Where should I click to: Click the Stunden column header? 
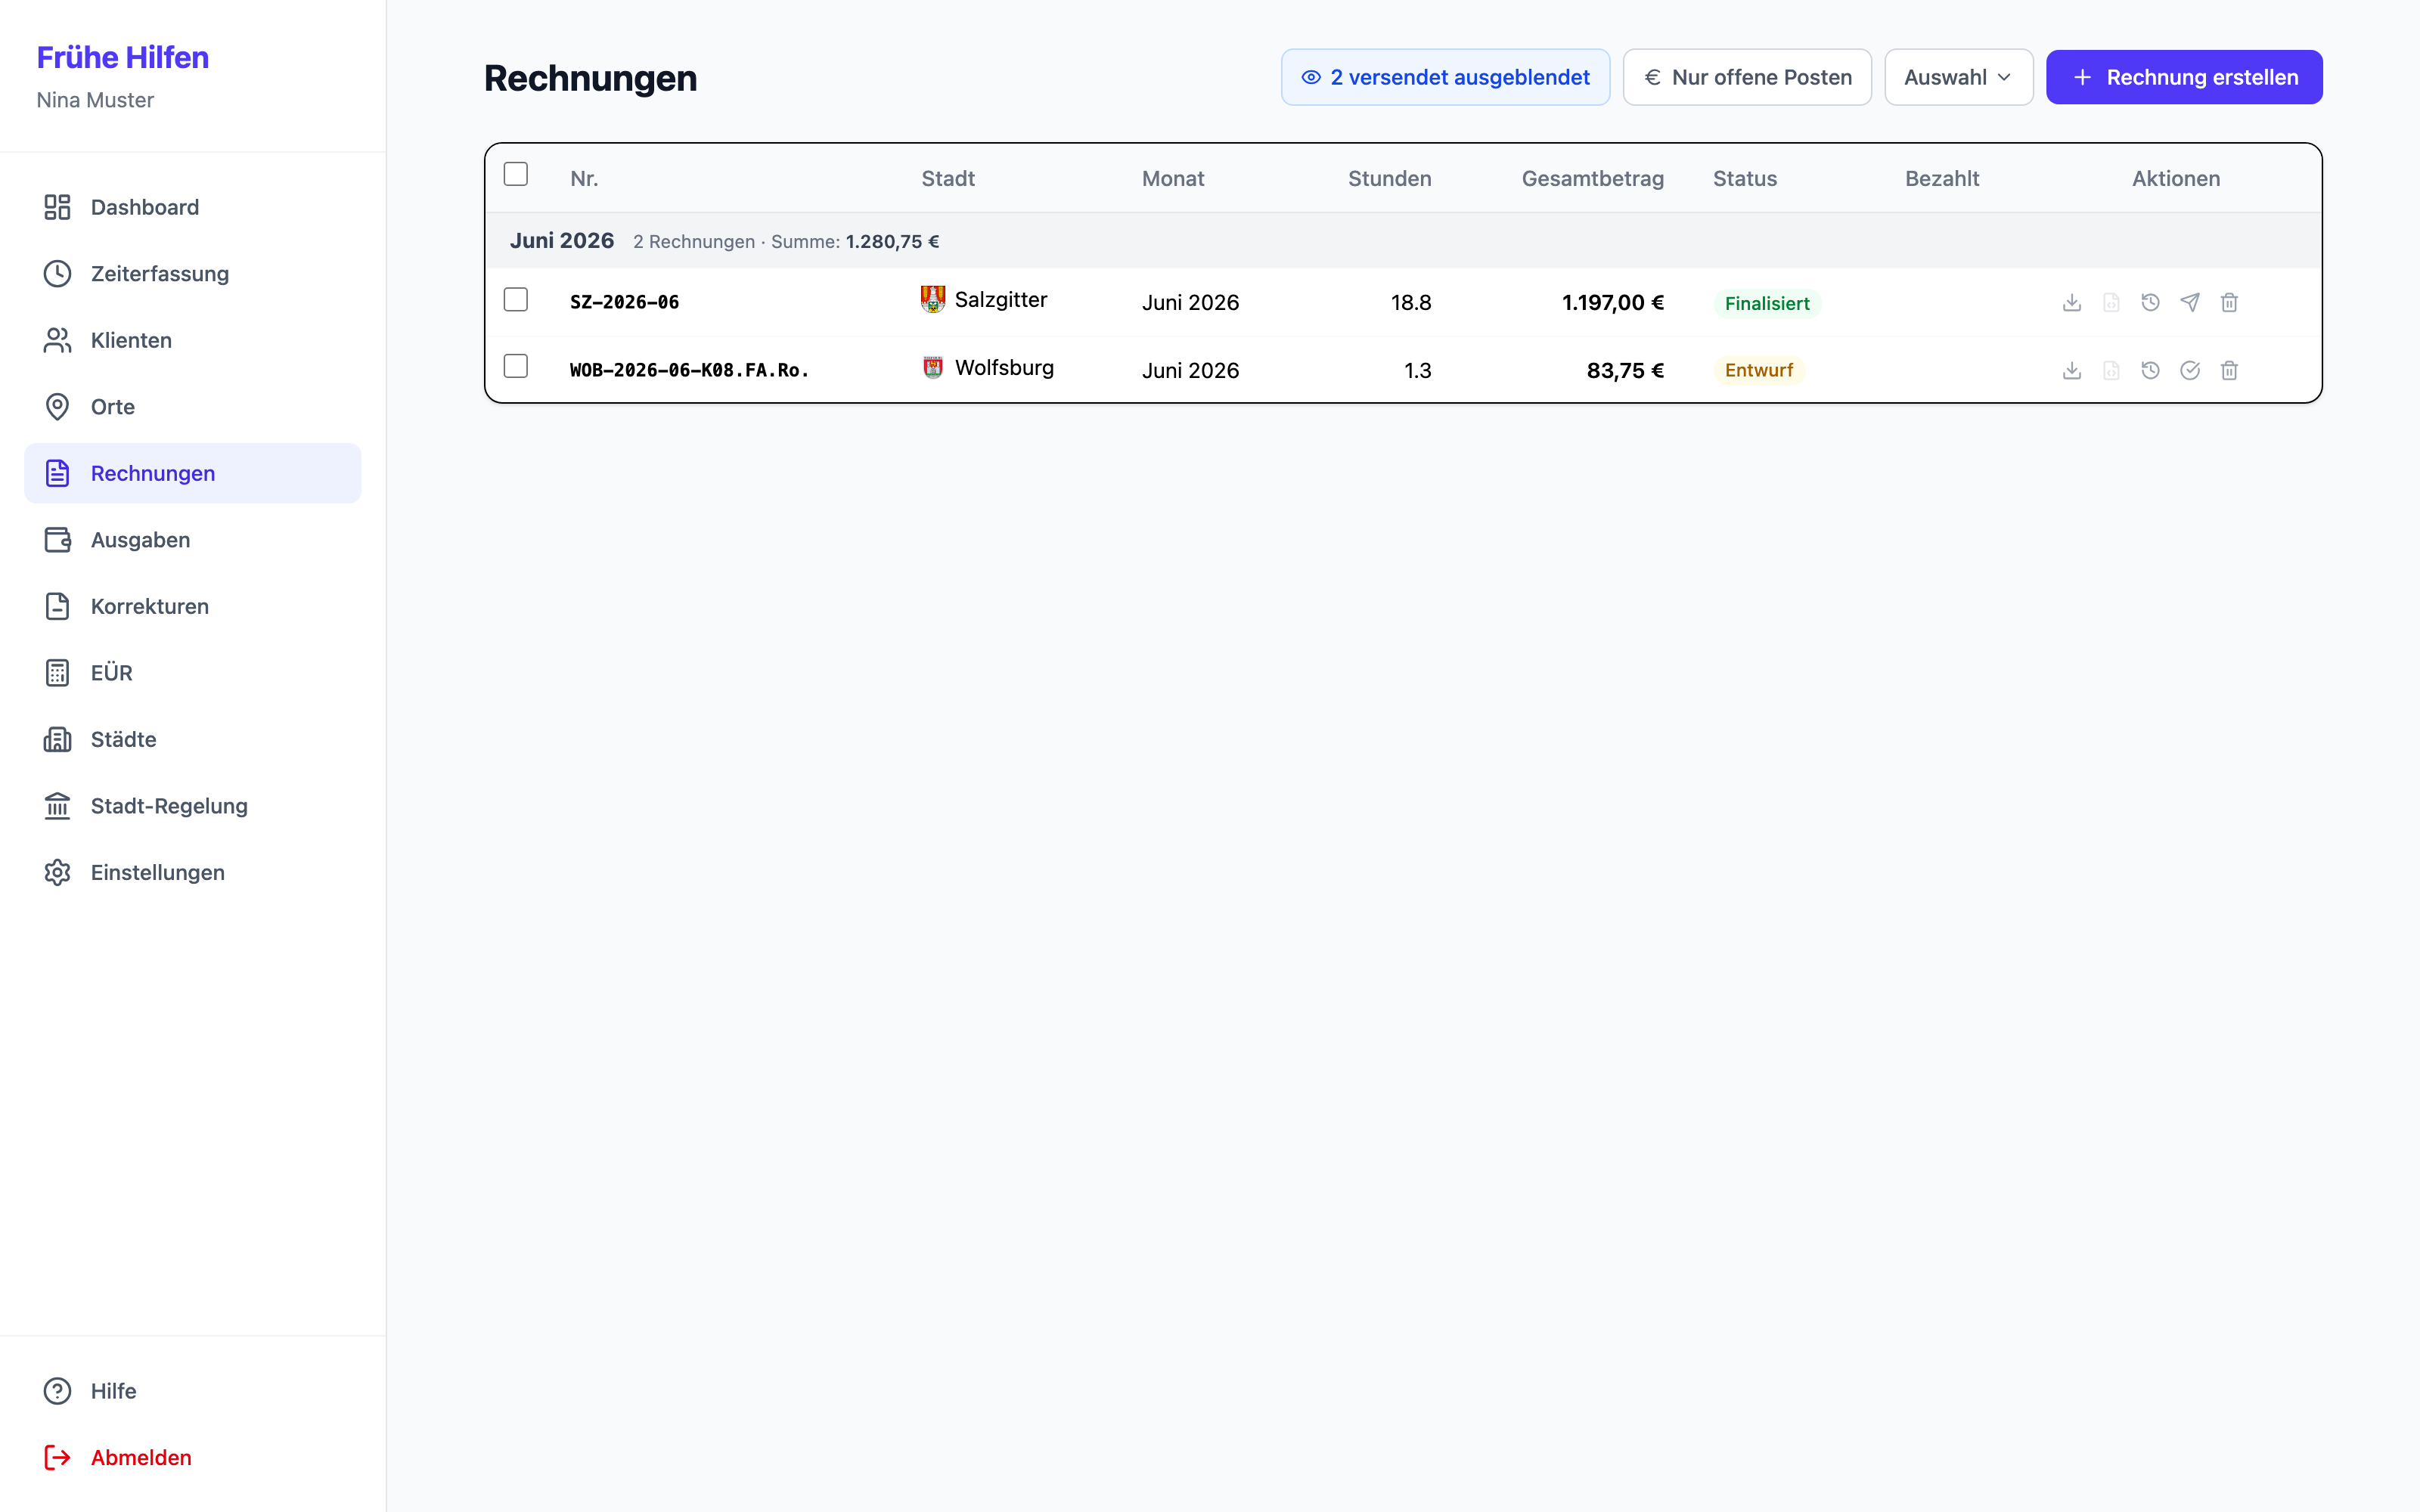(x=1390, y=179)
